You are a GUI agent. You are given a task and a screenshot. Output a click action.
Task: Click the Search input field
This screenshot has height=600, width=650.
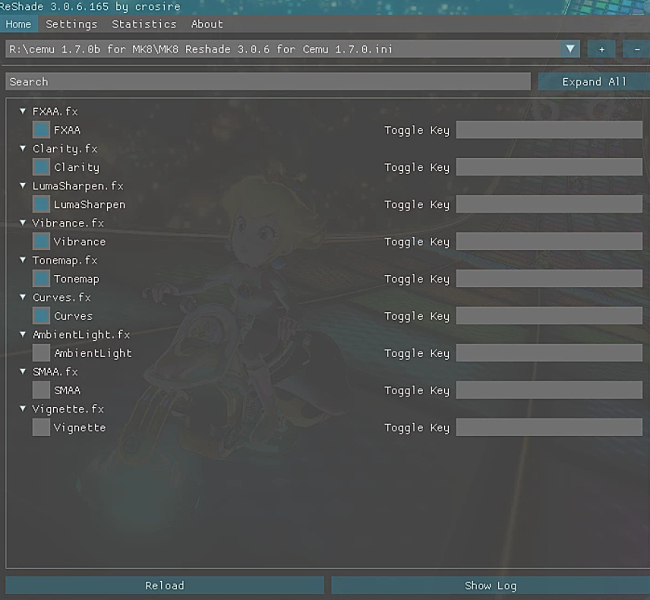click(x=268, y=81)
